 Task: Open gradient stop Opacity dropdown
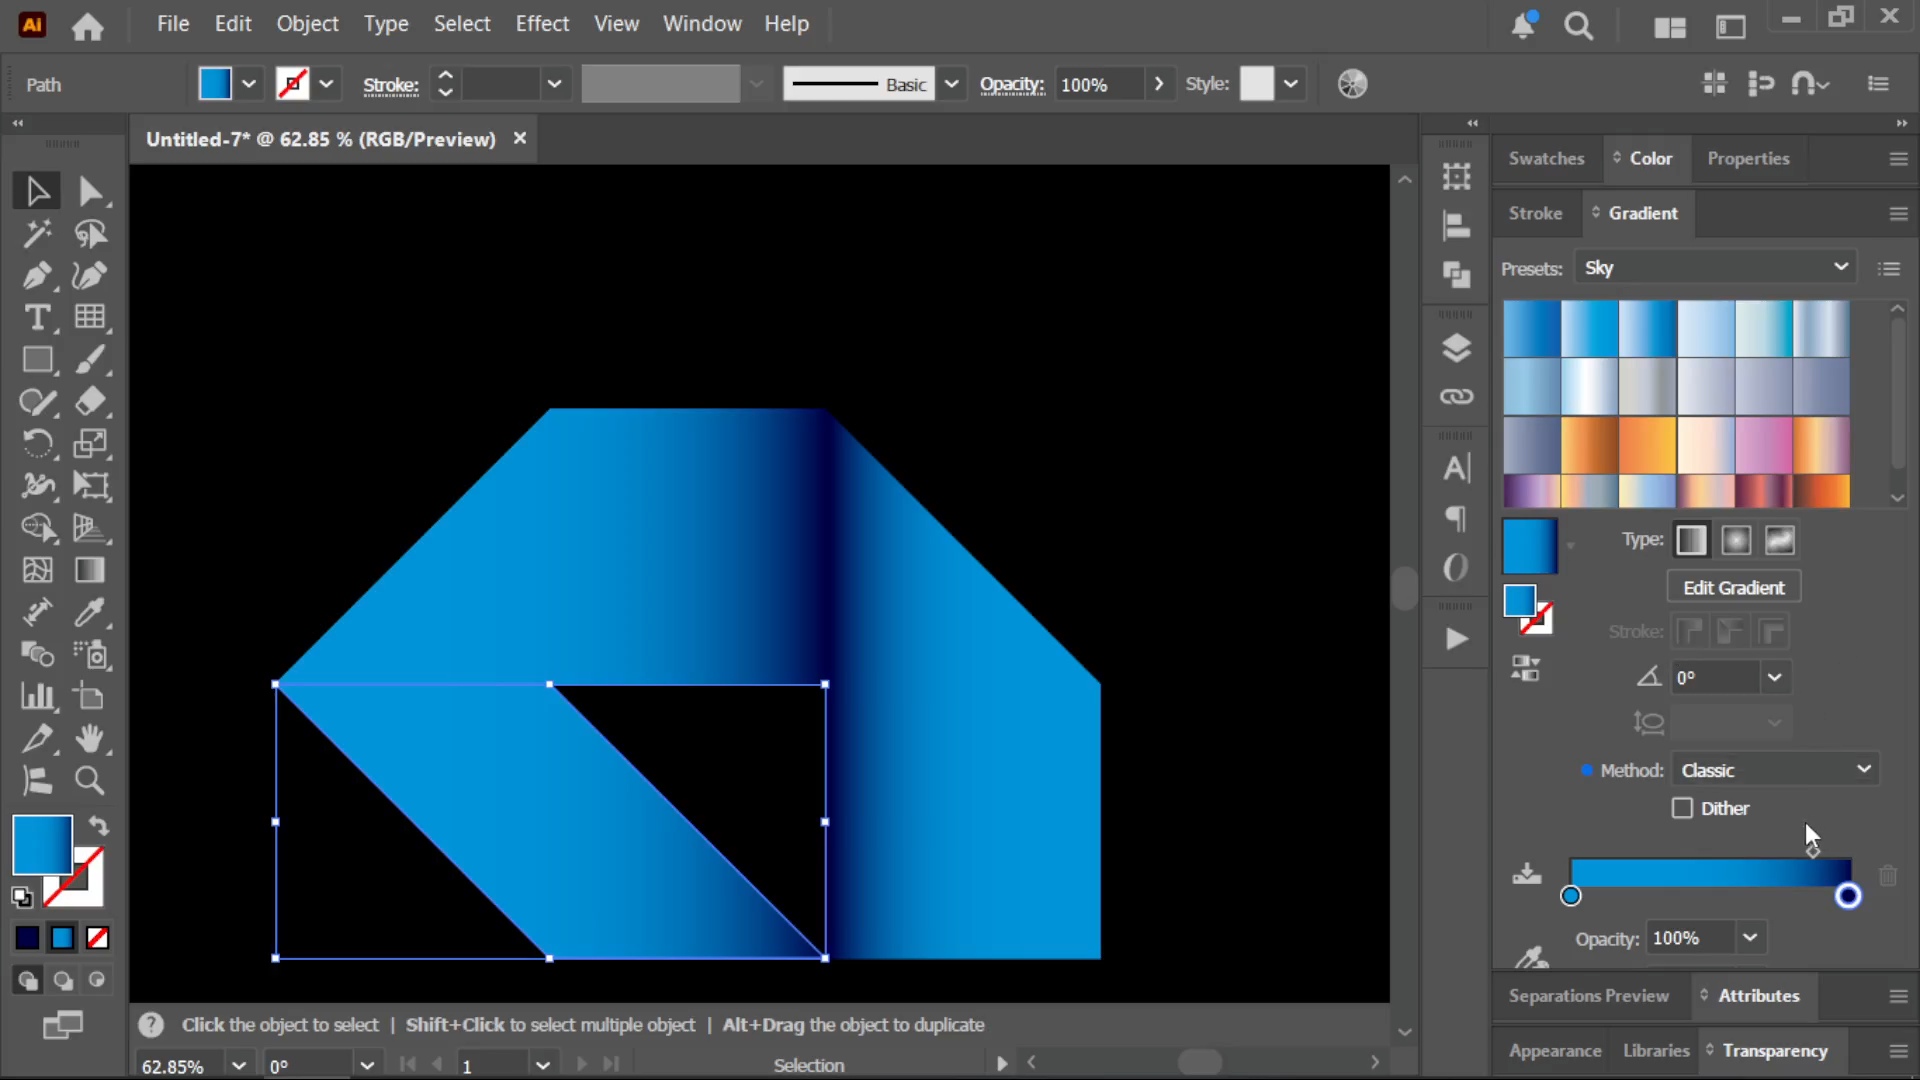click(1750, 938)
